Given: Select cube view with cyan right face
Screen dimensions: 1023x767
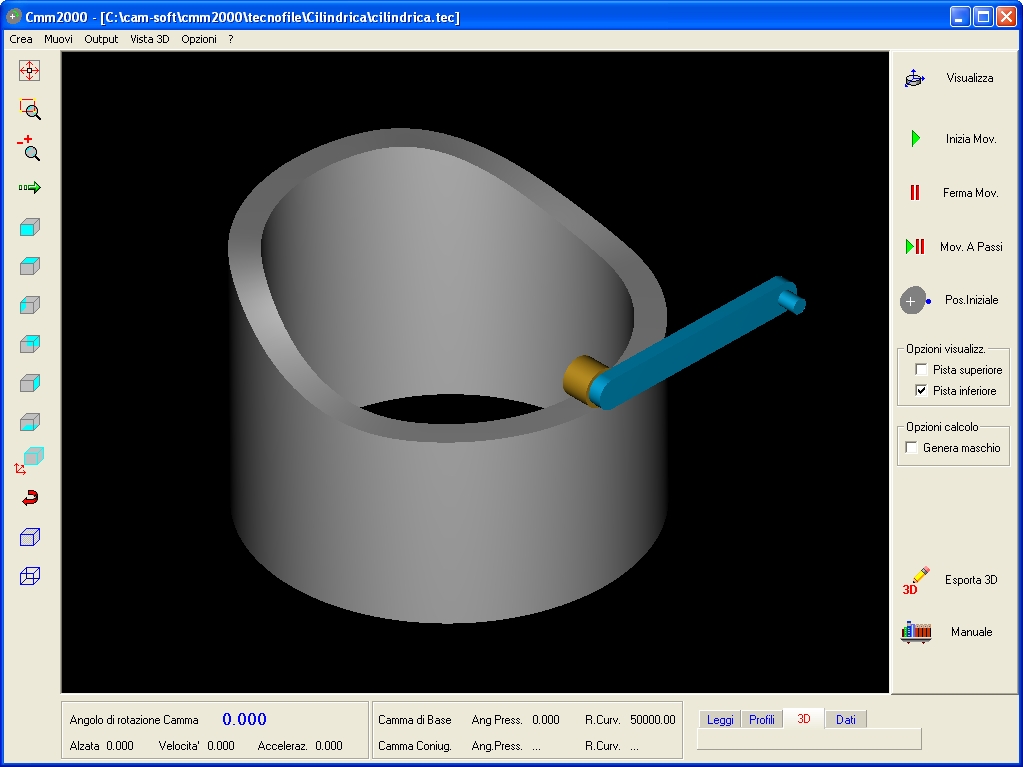Looking at the screenshot, I should [x=29, y=383].
